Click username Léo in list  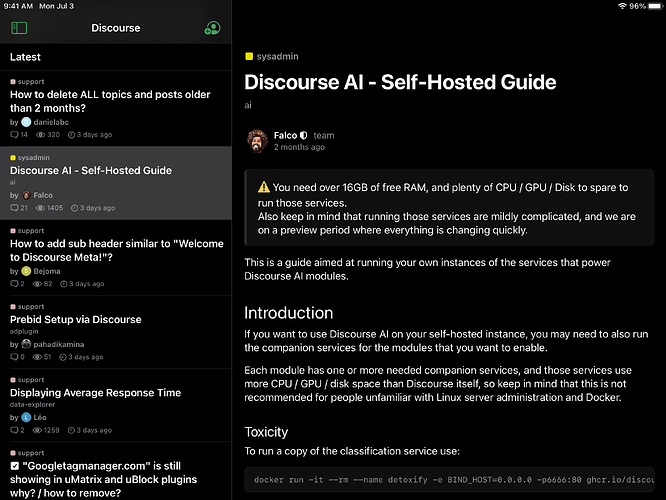pyautogui.click(x=40, y=417)
